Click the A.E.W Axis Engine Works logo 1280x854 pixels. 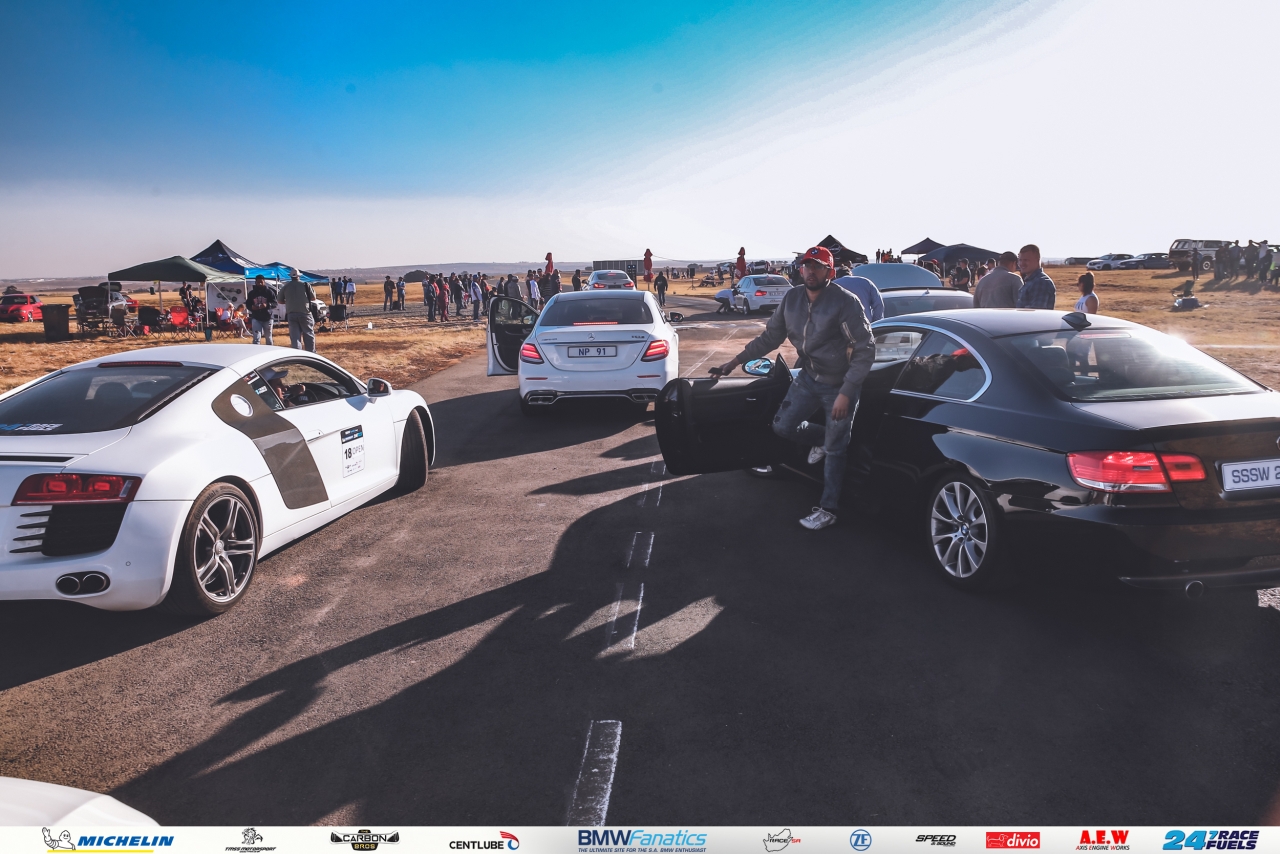[1102, 840]
